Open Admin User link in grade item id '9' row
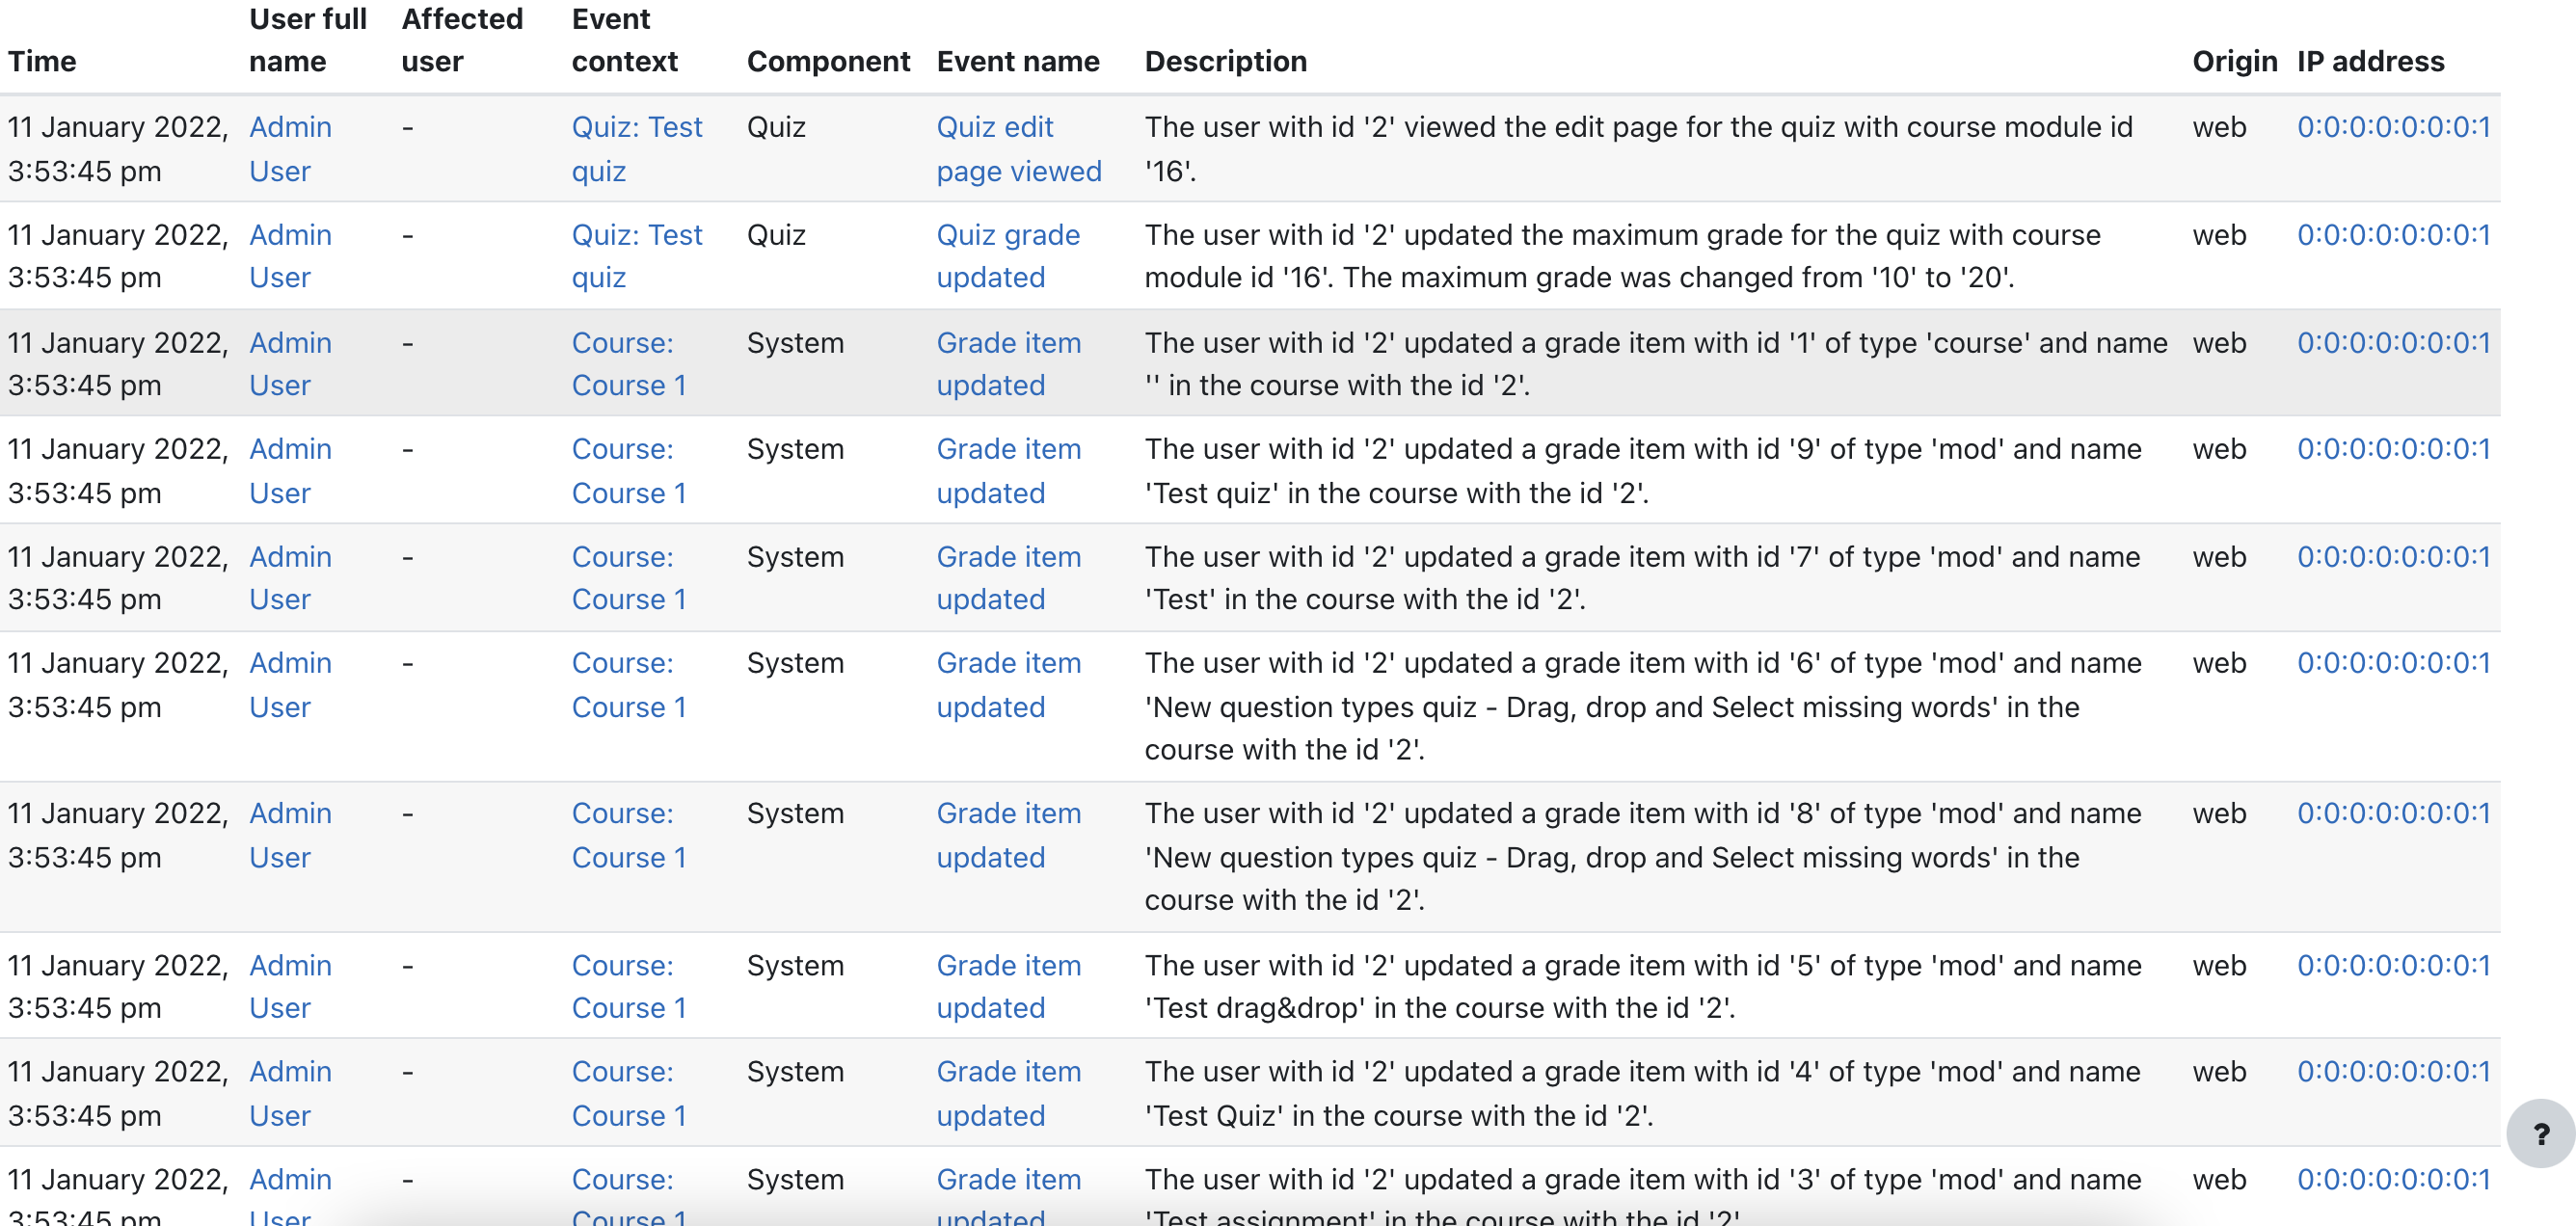The height and width of the screenshot is (1226, 2576). [x=290, y=471]
